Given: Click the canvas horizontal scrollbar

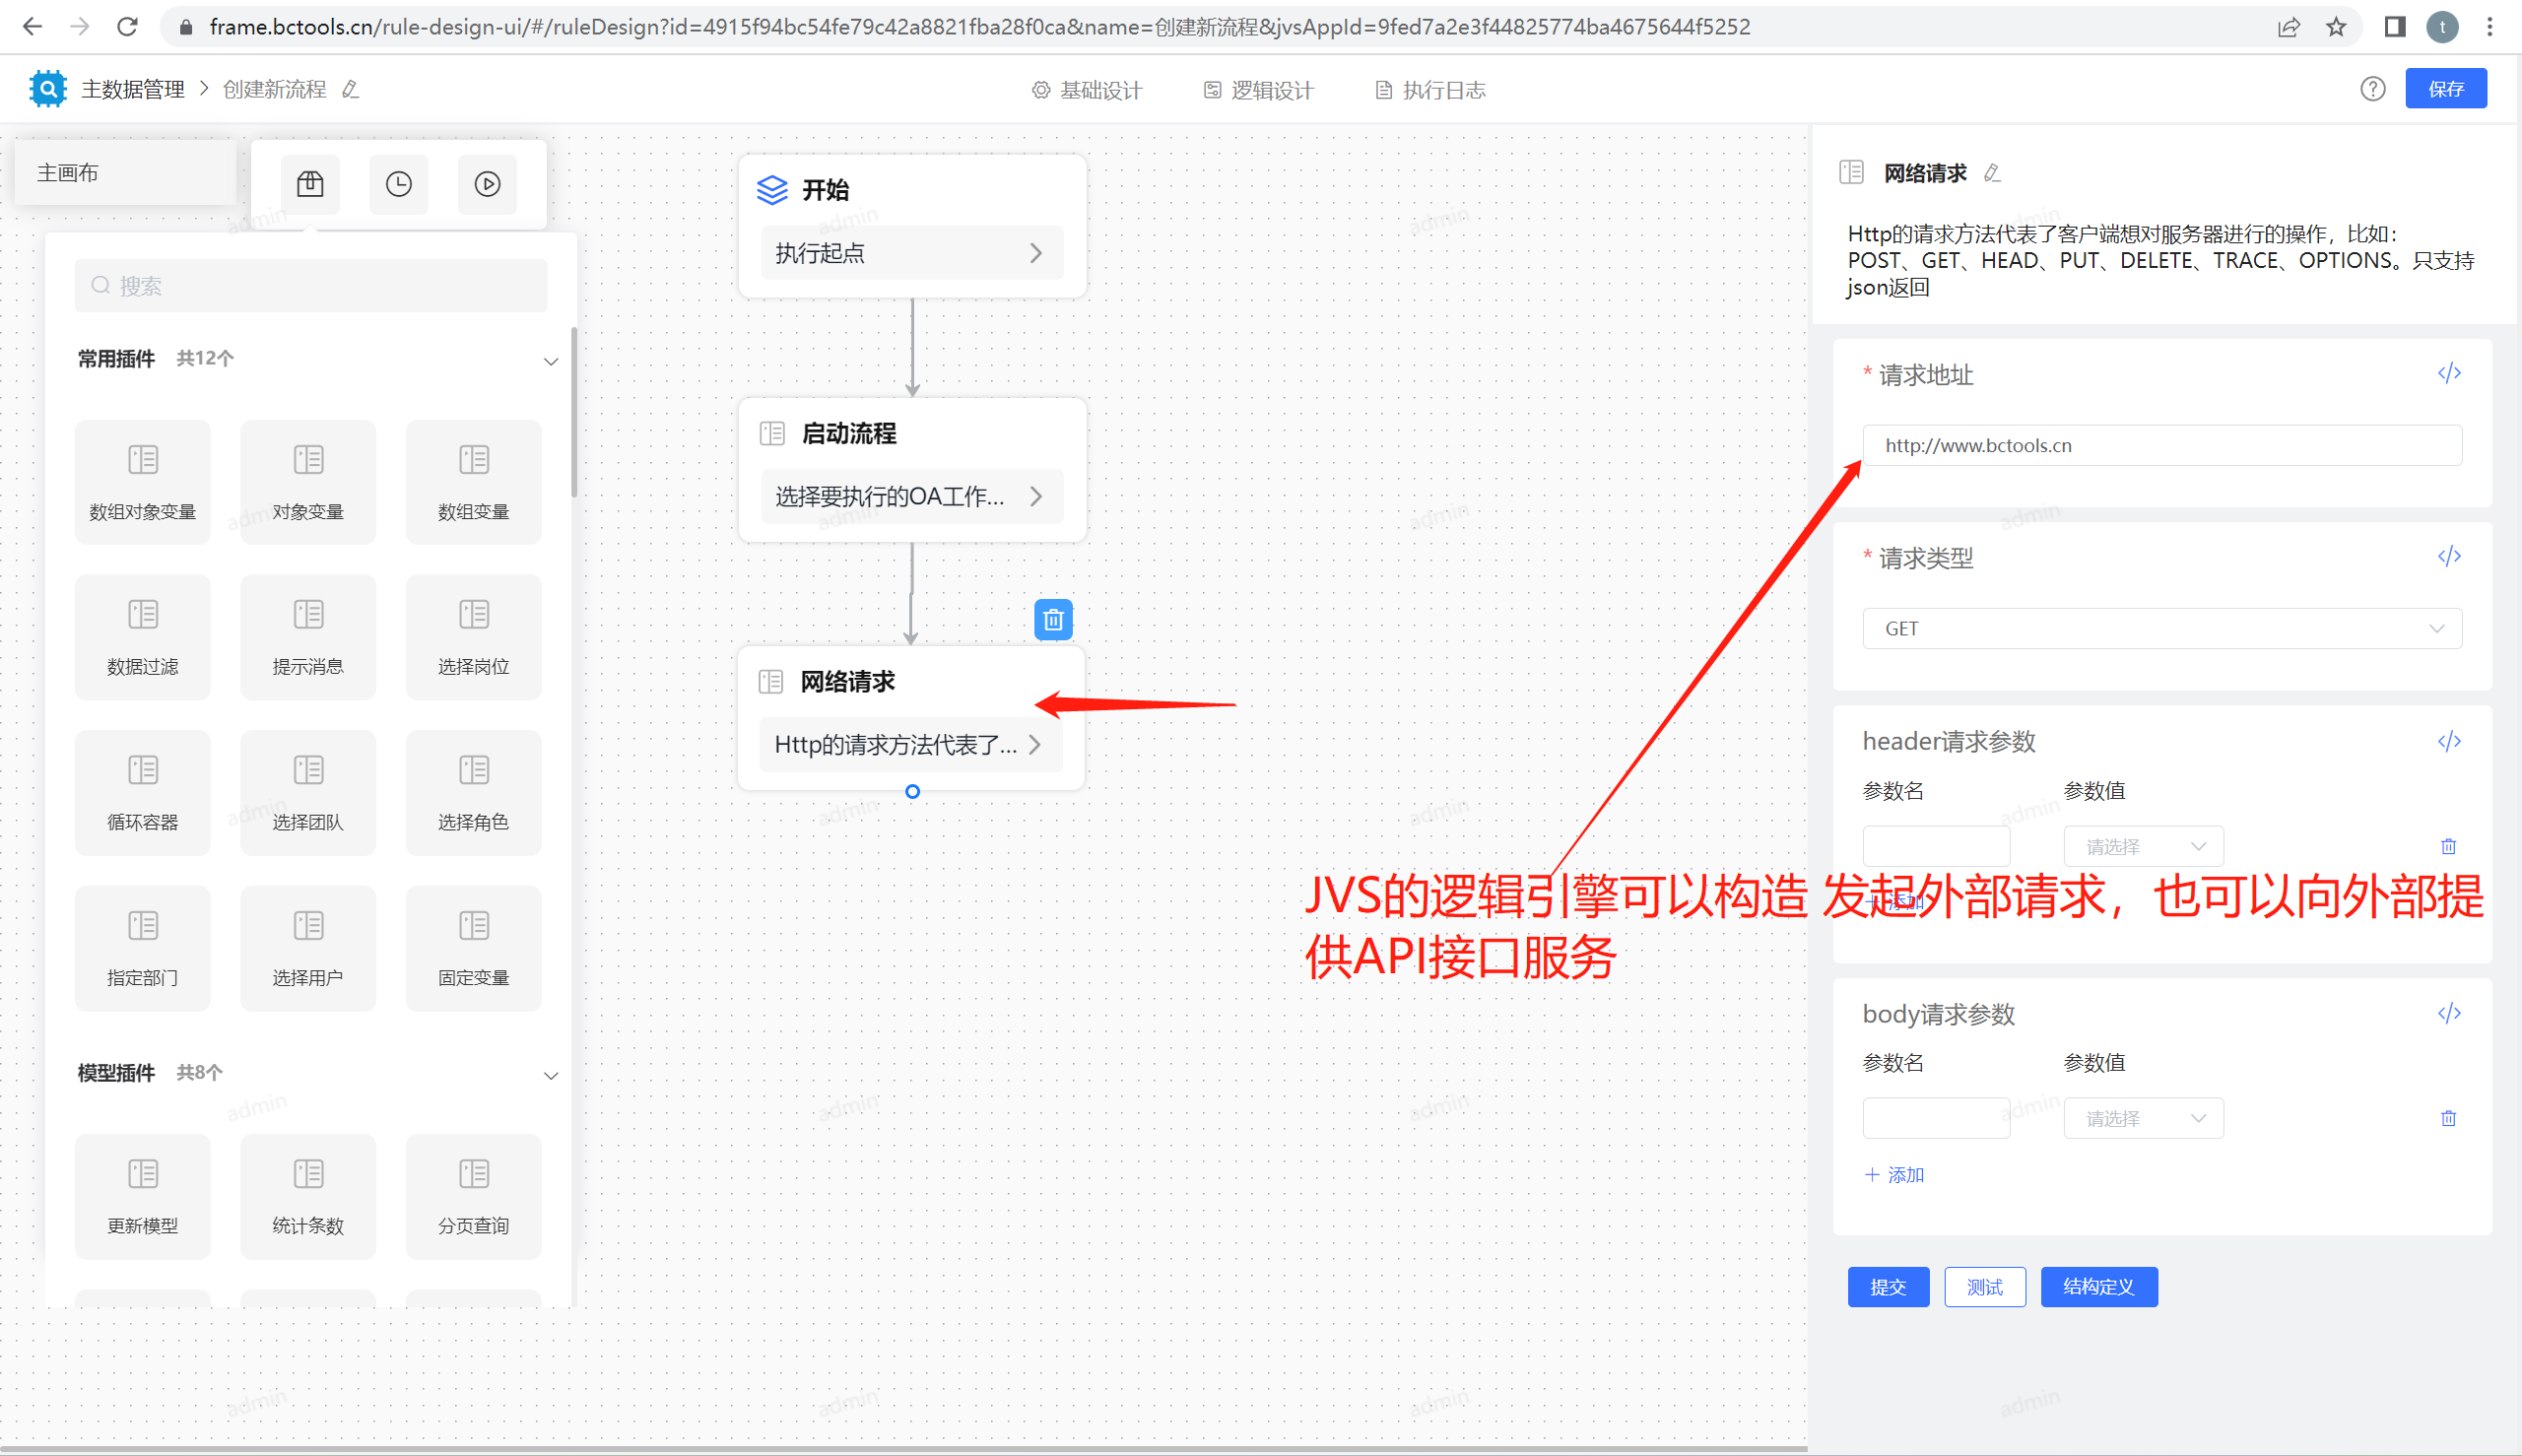Looking at the screenshot, I should point(904,1448).
